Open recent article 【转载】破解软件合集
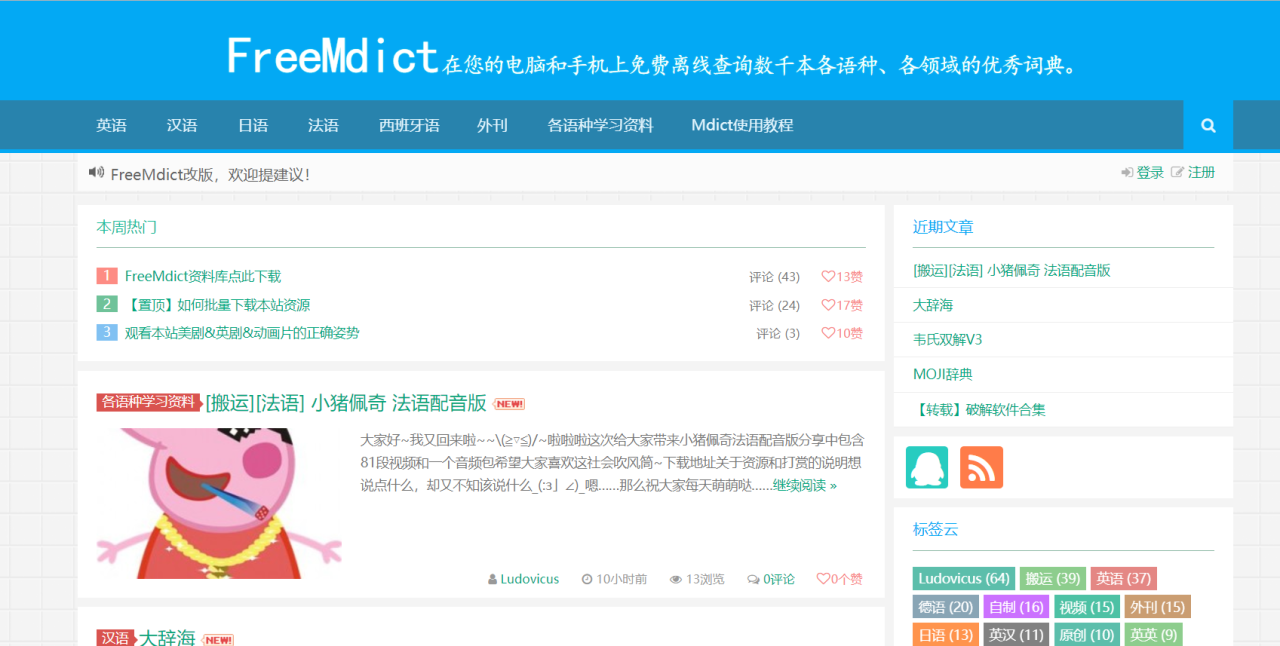 [x=979, y=409]
